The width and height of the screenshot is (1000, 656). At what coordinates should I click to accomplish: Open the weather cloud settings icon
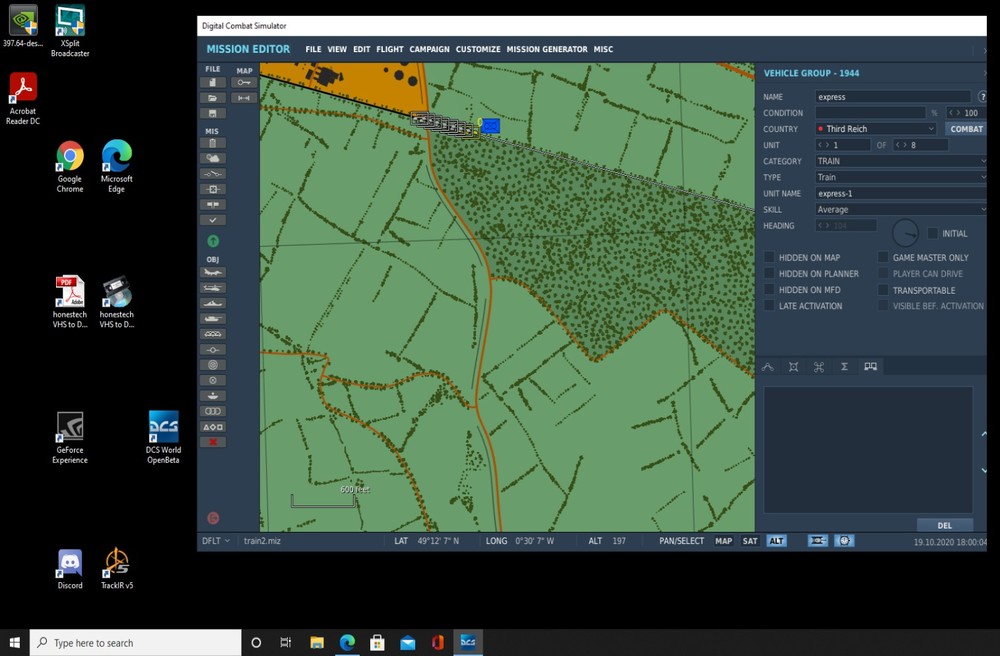click(x=213, y=158)
